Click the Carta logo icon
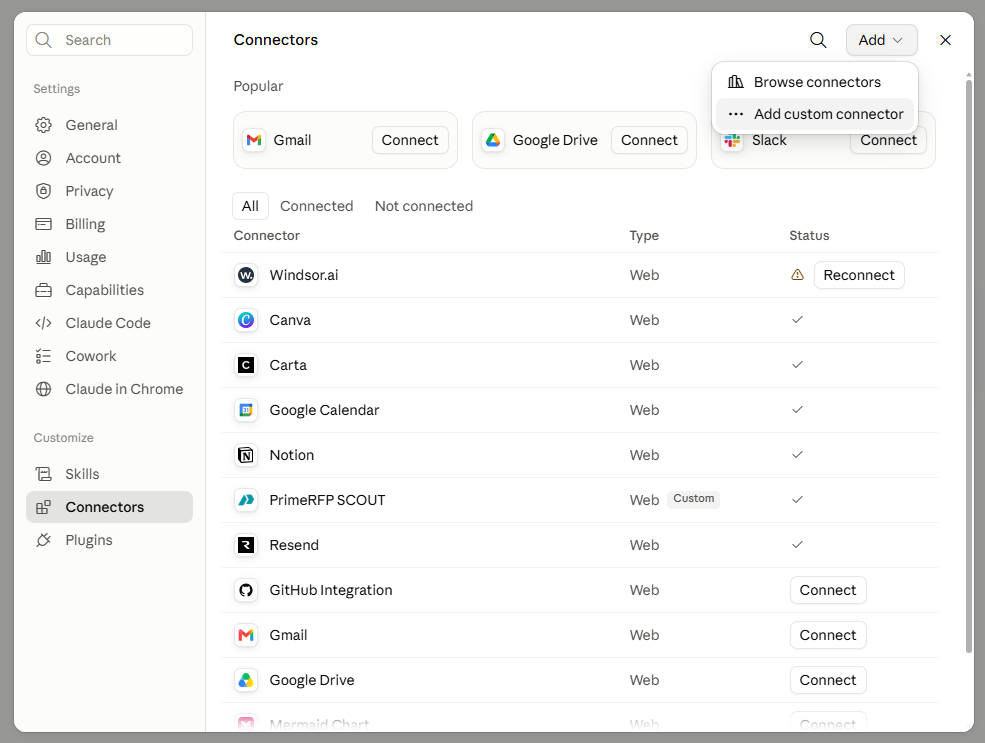This screenshot has width=985, height=743. click(246, 365)
